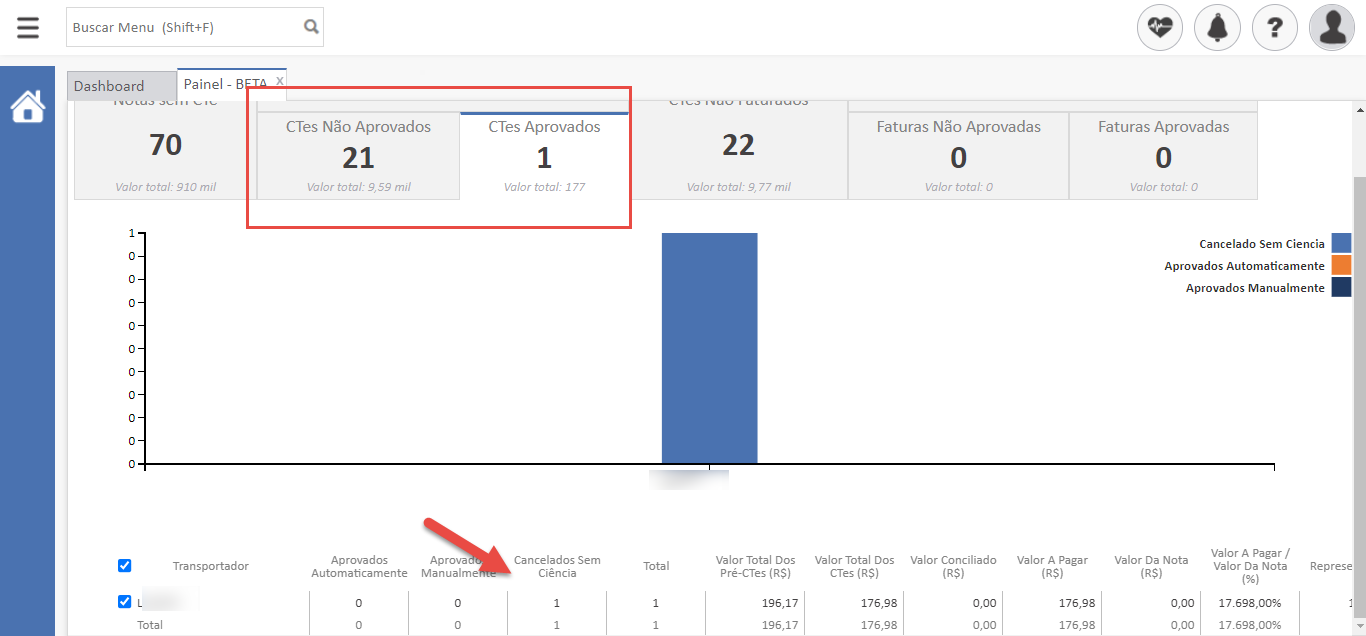Click the search magnifier icon
The height and width of the screenshot is (636, 1366).
click(x=311, y=27)
